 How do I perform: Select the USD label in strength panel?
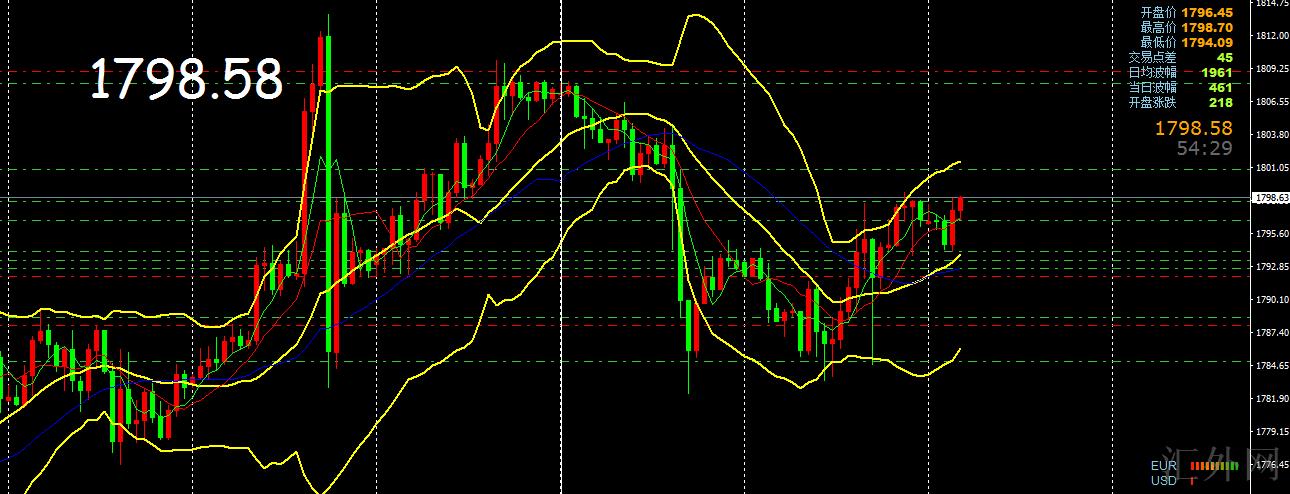point(1164,481)
